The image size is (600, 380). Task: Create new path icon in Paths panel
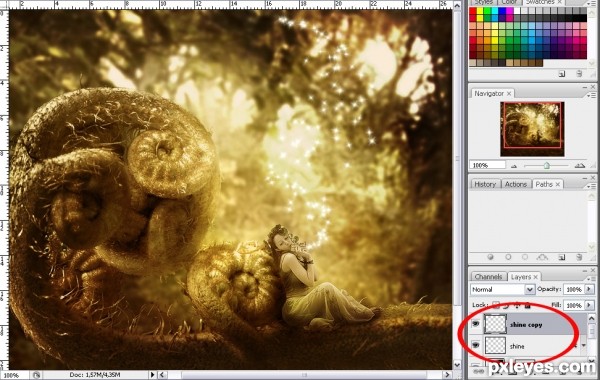[562, 257]
